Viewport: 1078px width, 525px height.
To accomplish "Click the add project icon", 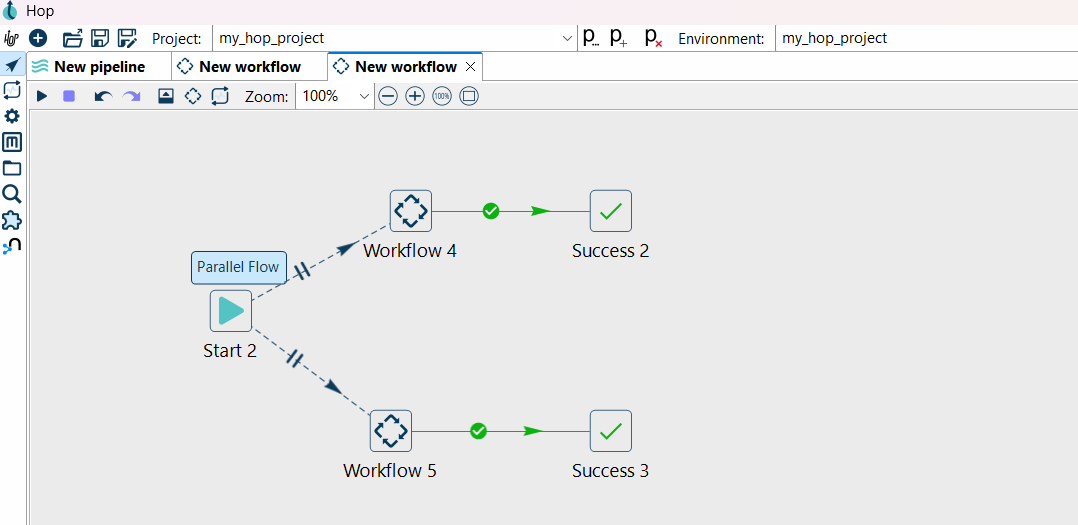I will coord(619,38).
